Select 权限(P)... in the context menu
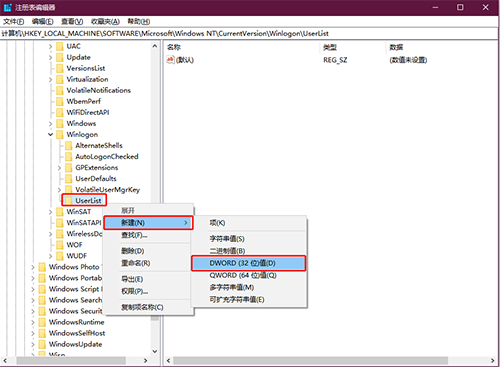 point(134,291)
